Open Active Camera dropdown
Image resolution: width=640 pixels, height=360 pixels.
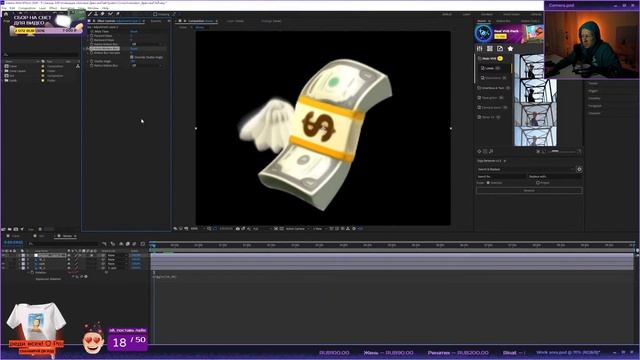(x=297, y=229)
